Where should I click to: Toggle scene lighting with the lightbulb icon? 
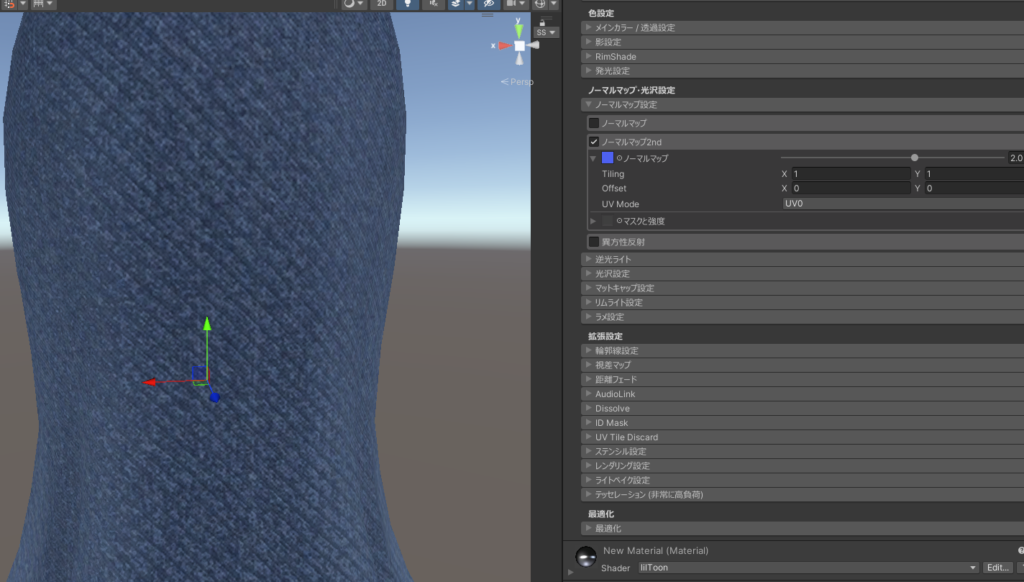(407, 4)
